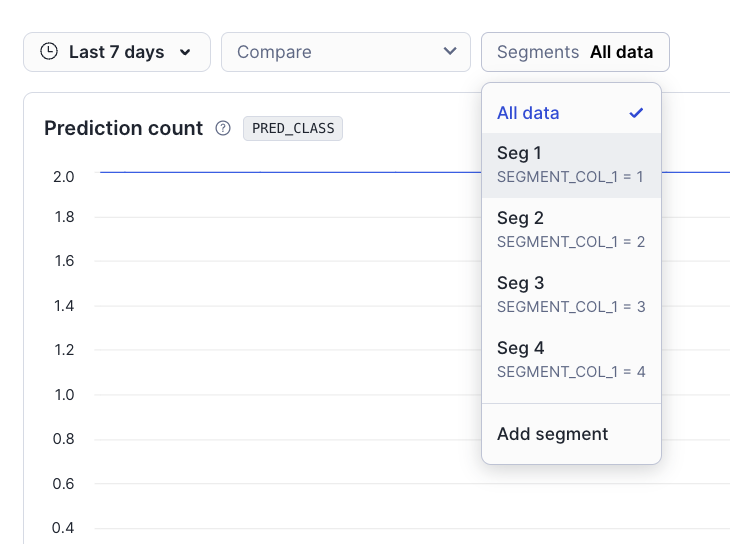The height and width of the screenshot is (544, 730).
Task: Click the PRED_CLASS tag
Action: tap(293, 128)
